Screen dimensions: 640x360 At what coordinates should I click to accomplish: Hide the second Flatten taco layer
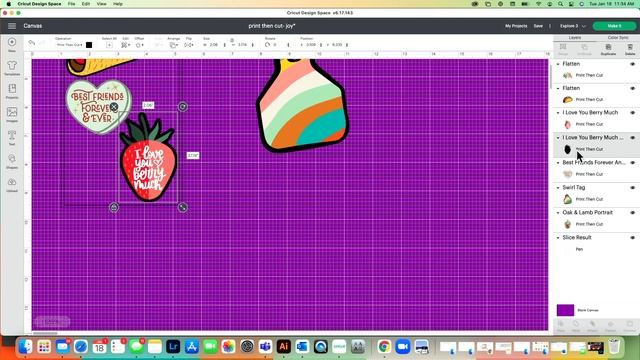(633, 88)
